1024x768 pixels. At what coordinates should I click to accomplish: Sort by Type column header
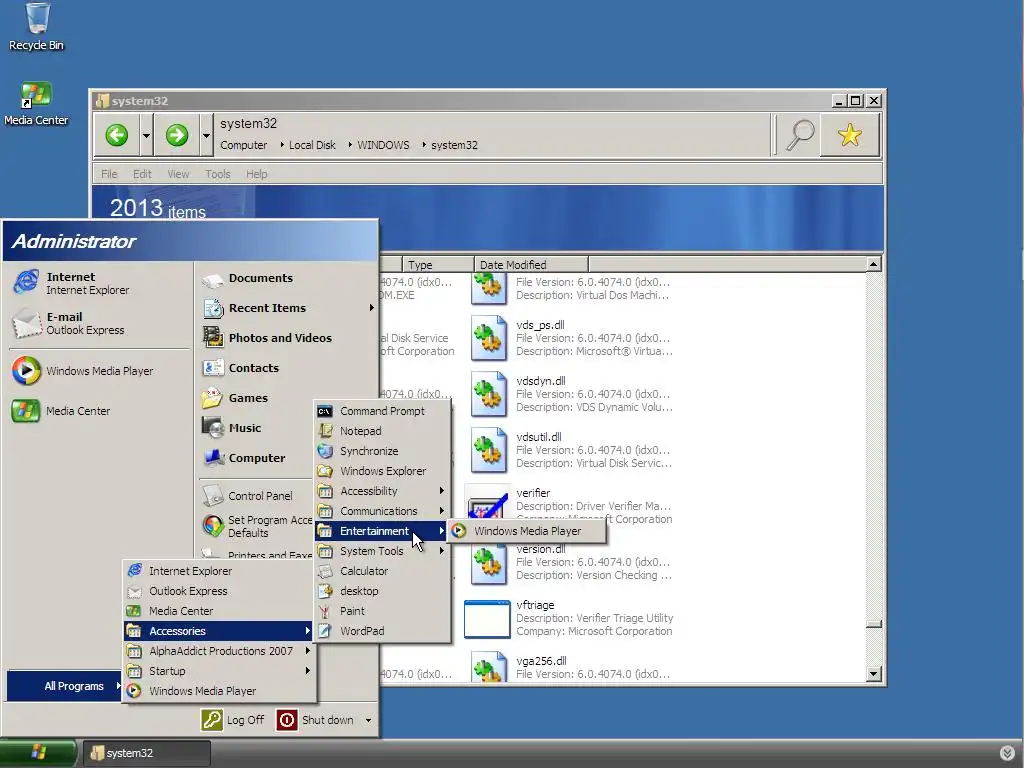point(438,264)
